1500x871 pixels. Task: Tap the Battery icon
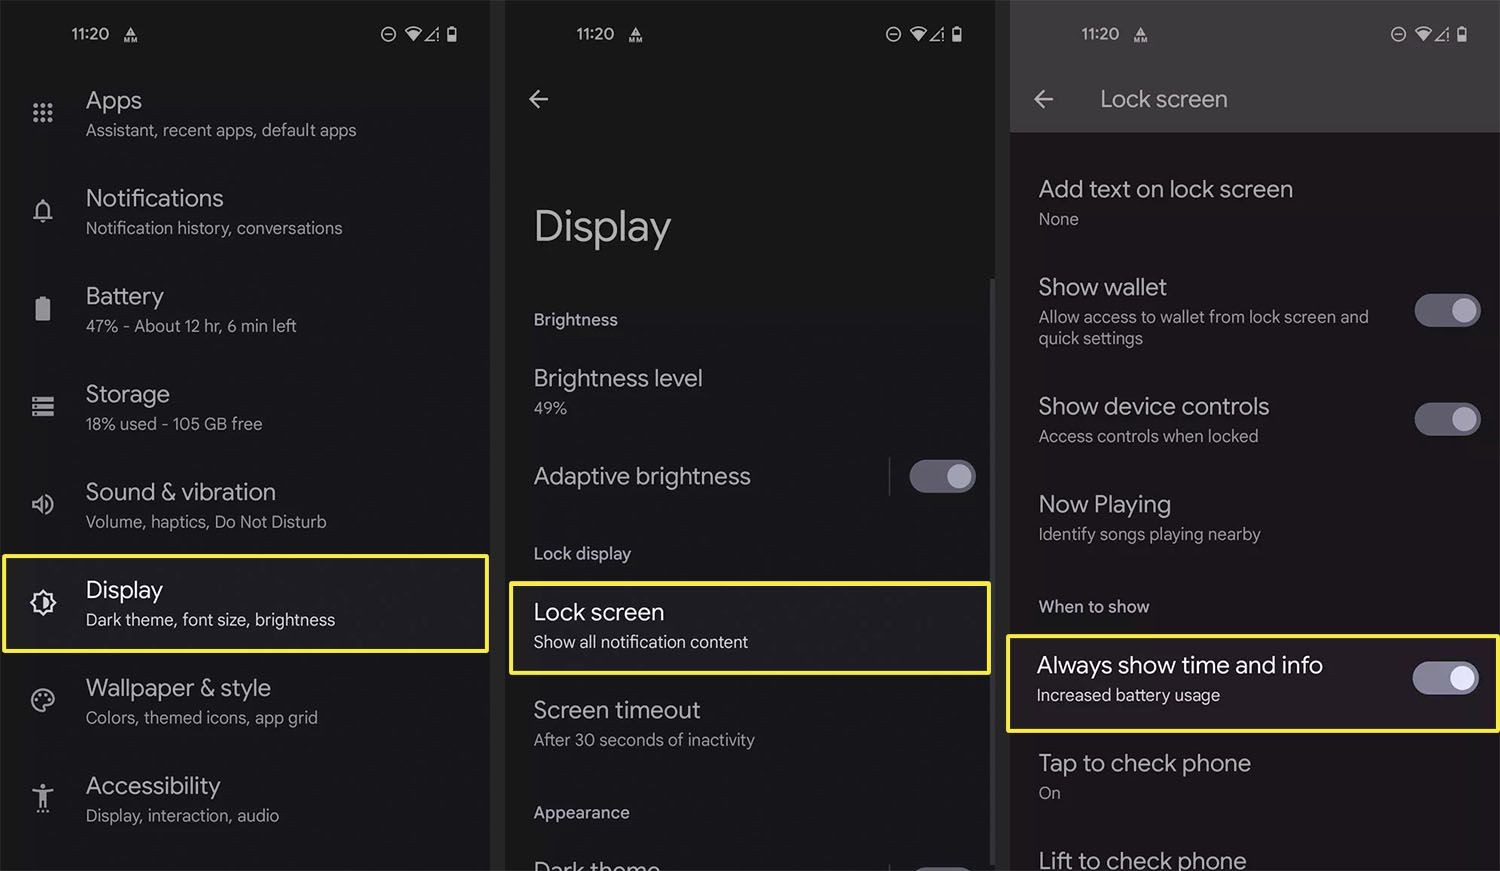[x=42, y=308]
